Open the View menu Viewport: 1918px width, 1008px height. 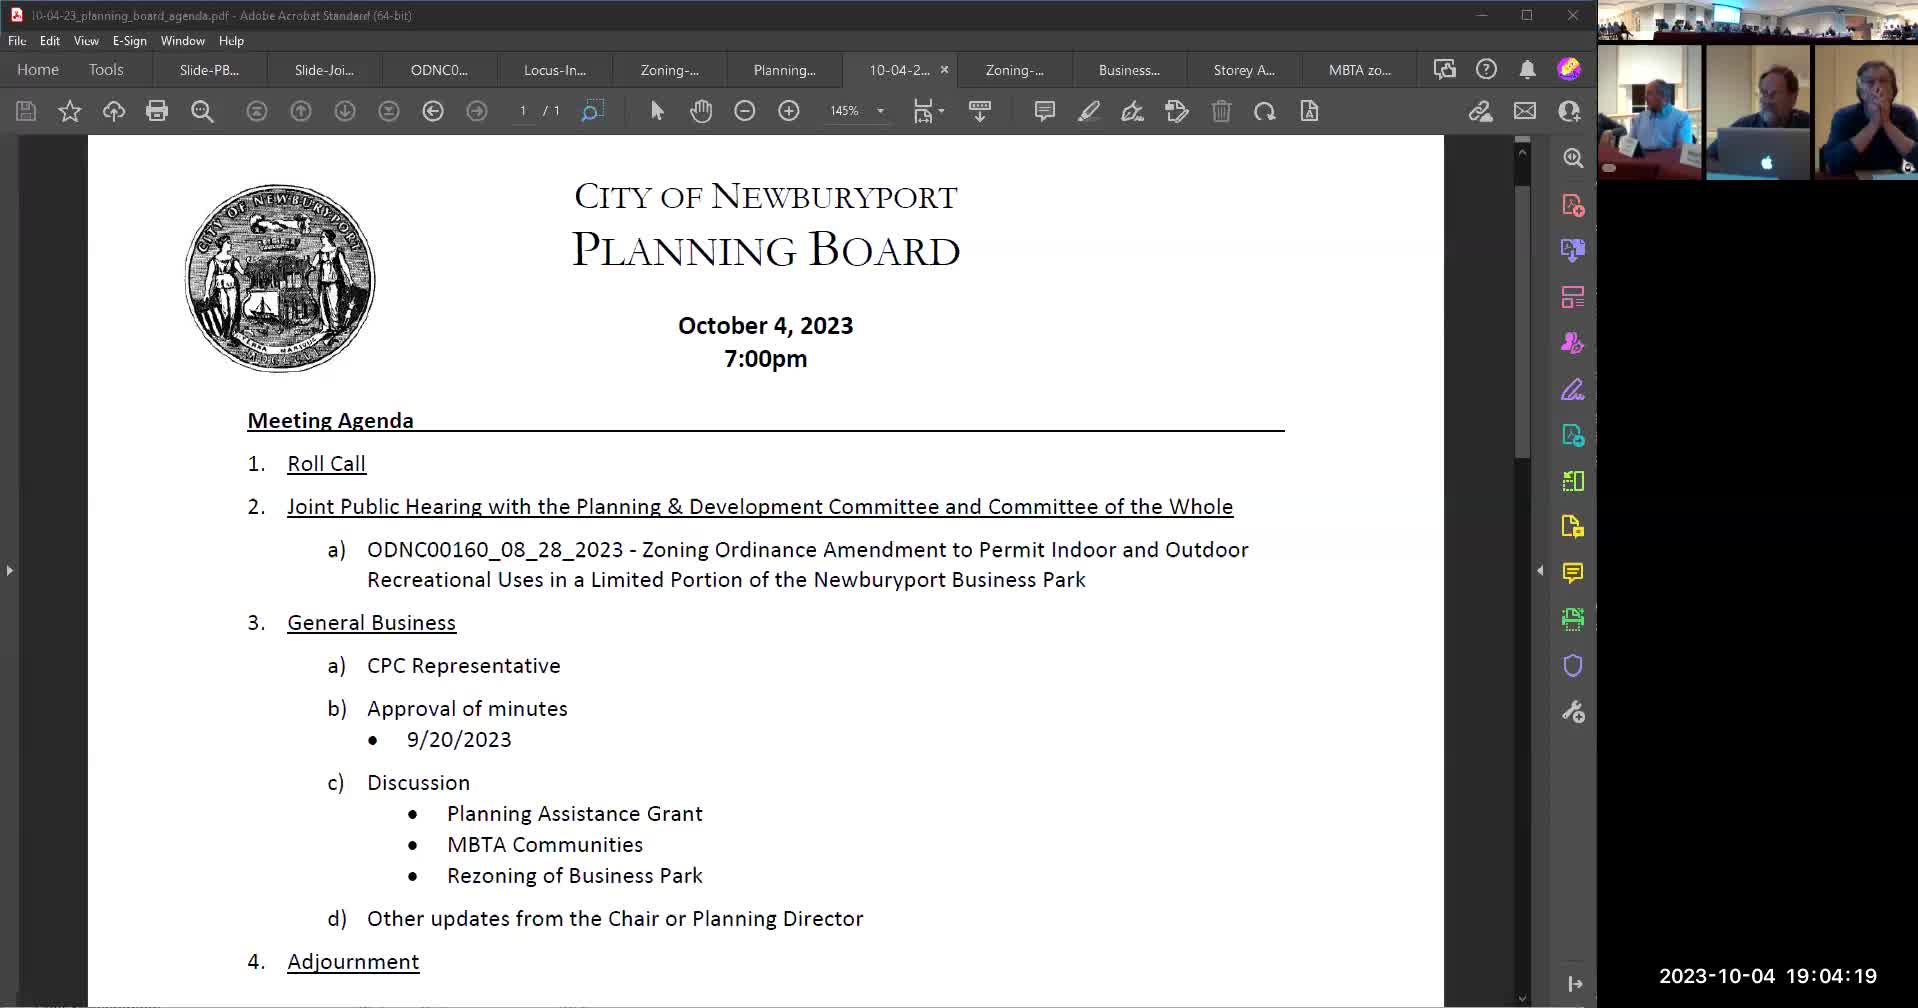point(86,41)
